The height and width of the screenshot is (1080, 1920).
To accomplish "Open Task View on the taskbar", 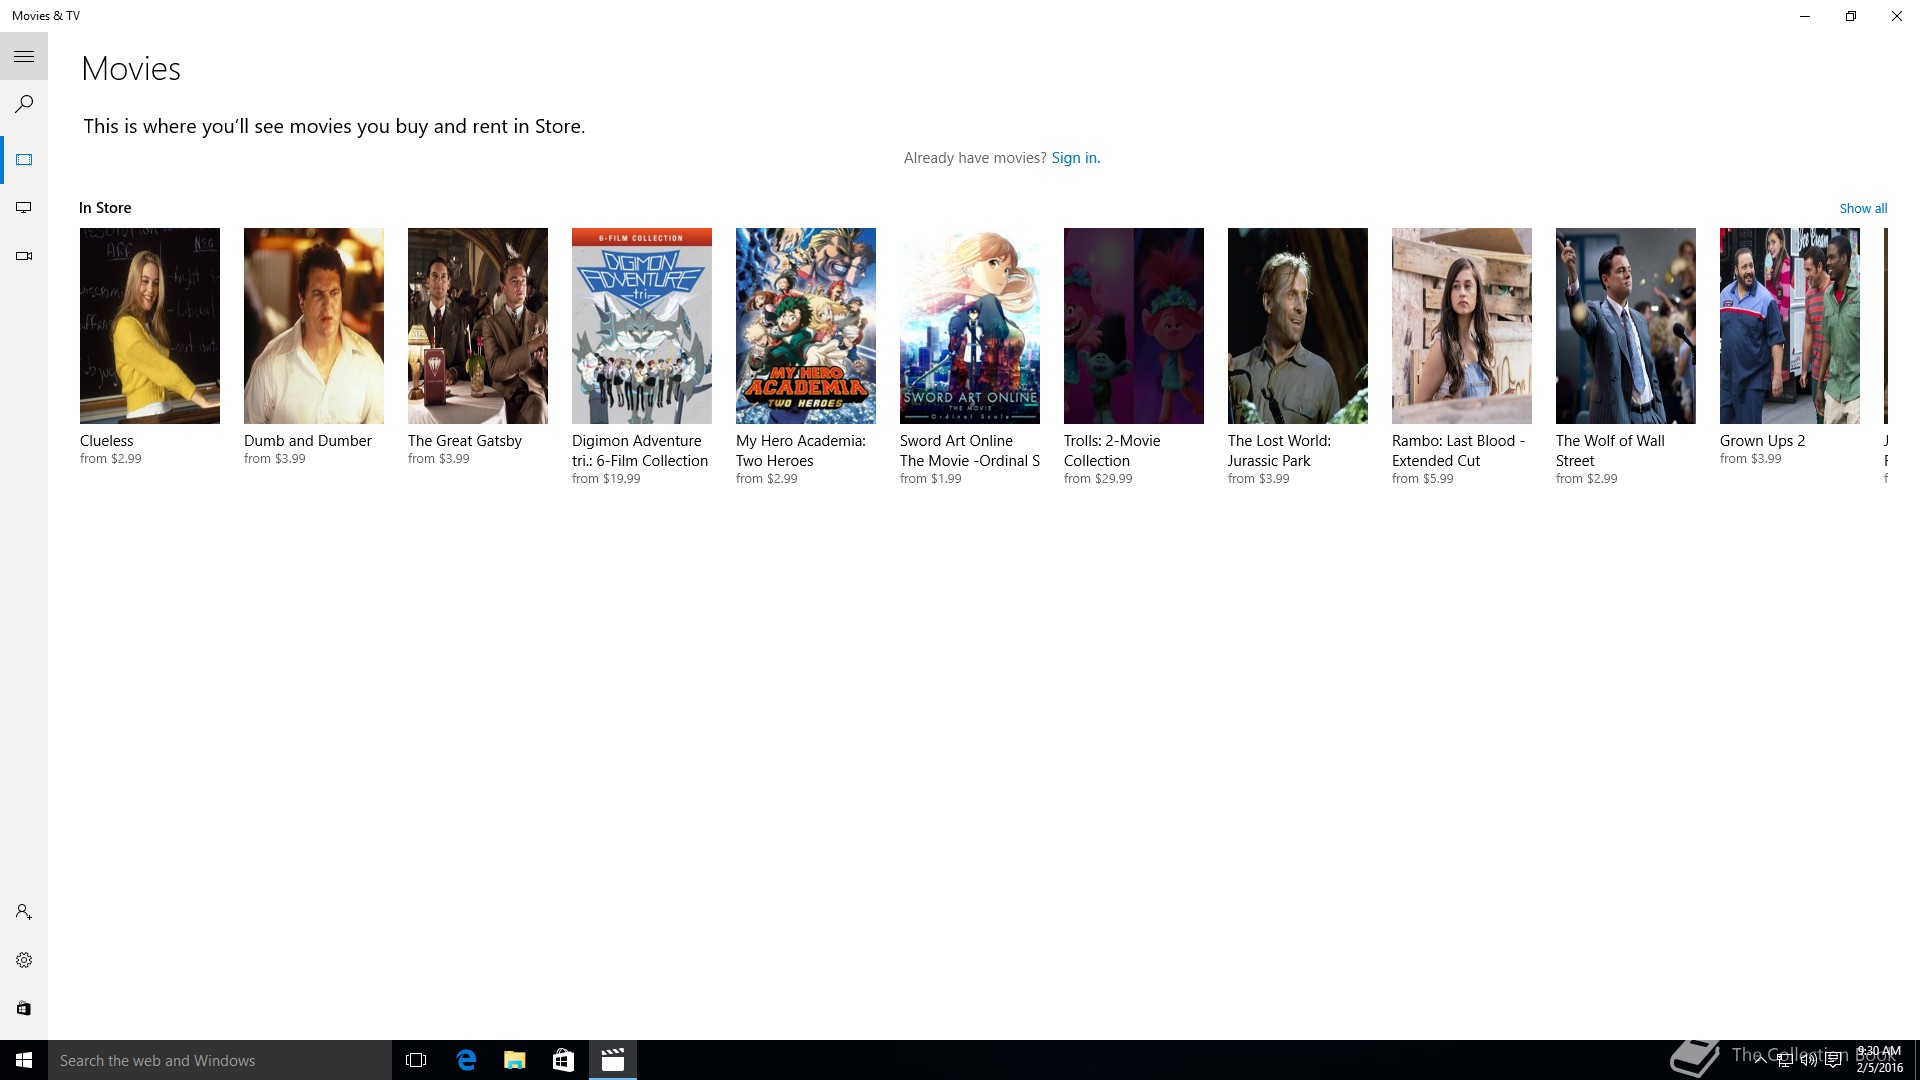I will (x=416, y=1060).
